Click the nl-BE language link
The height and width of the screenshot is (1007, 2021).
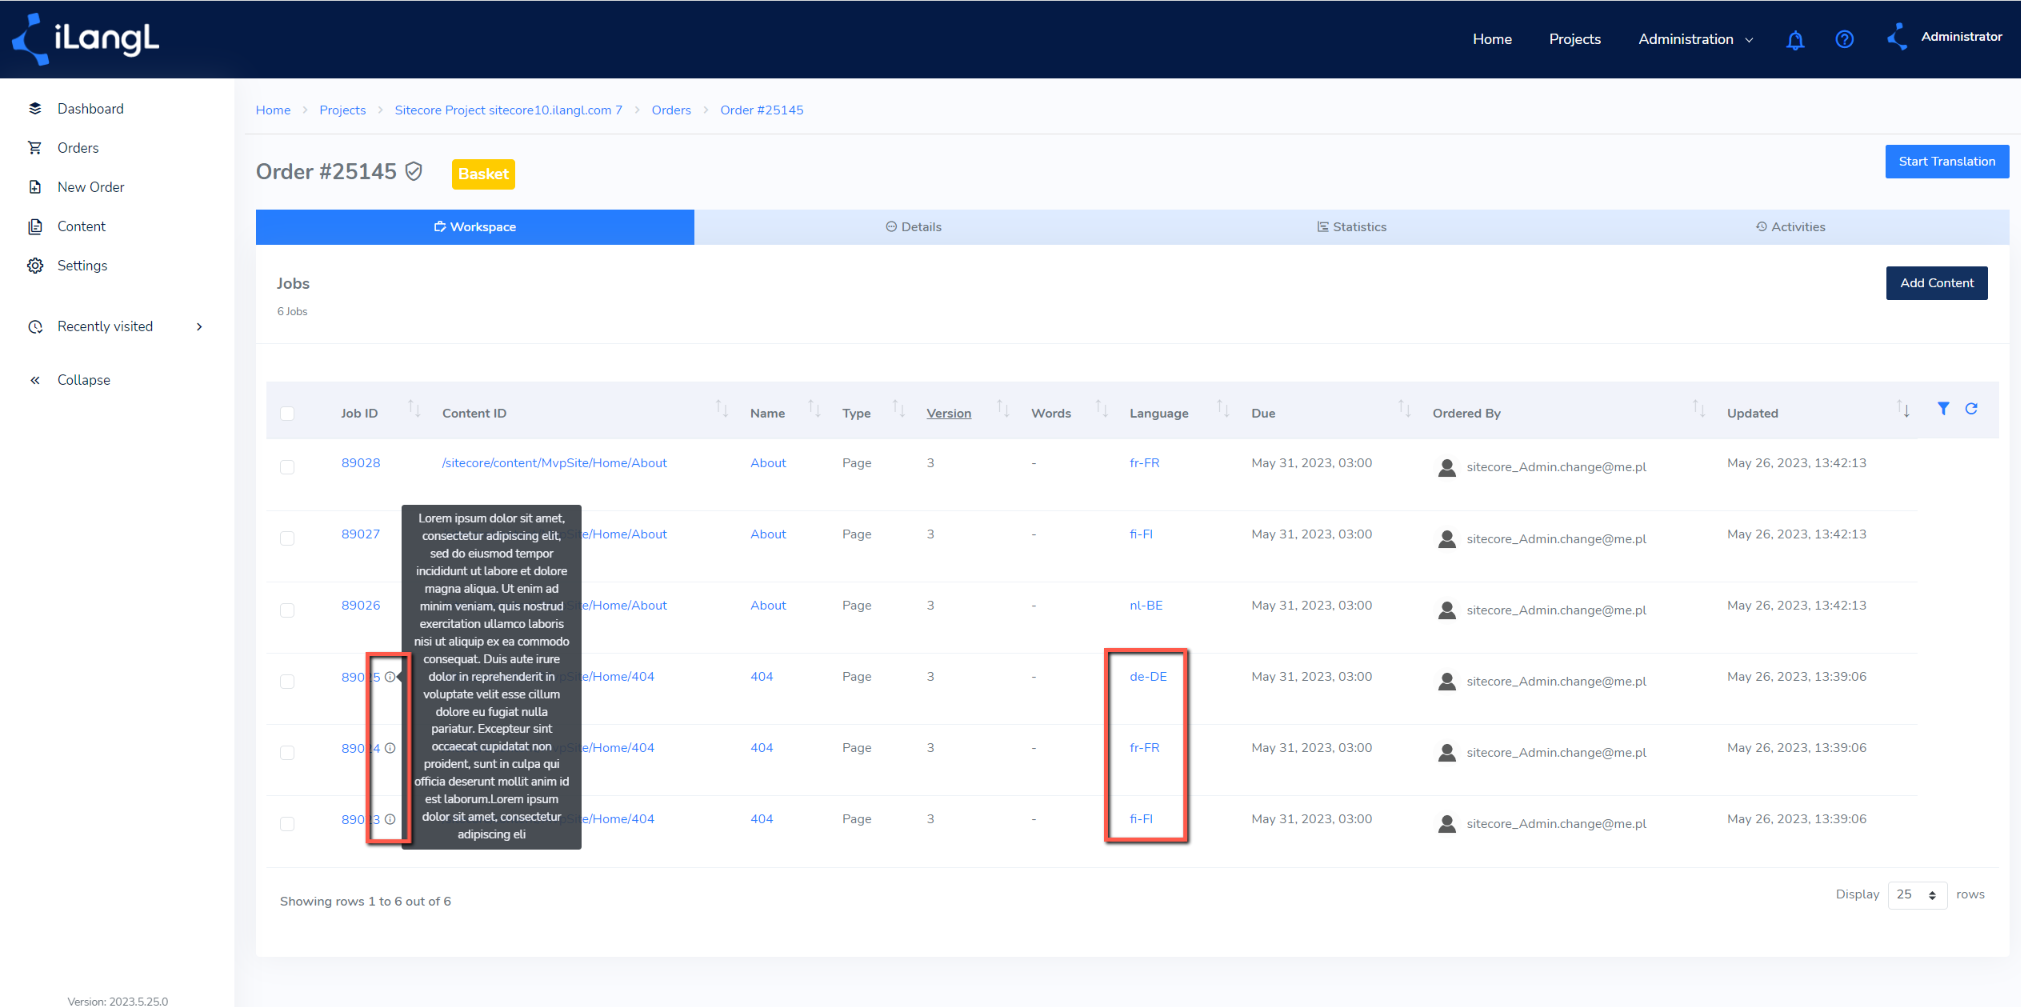click(1146, 606)
